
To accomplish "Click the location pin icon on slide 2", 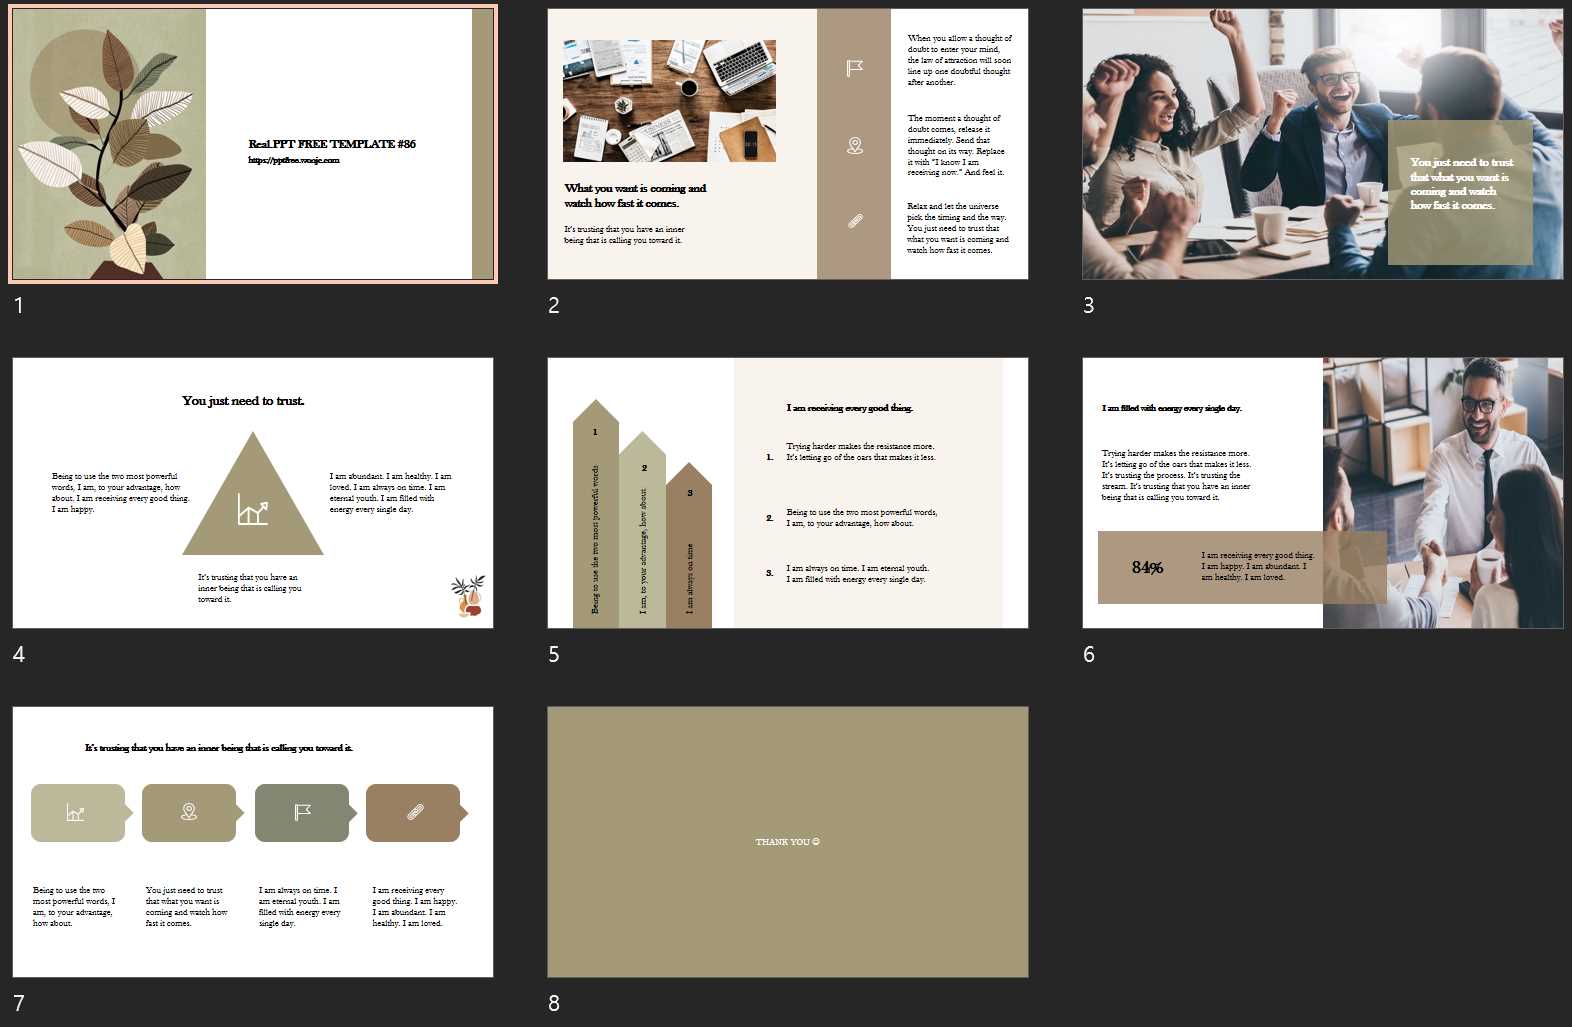I will pos(855,146).
